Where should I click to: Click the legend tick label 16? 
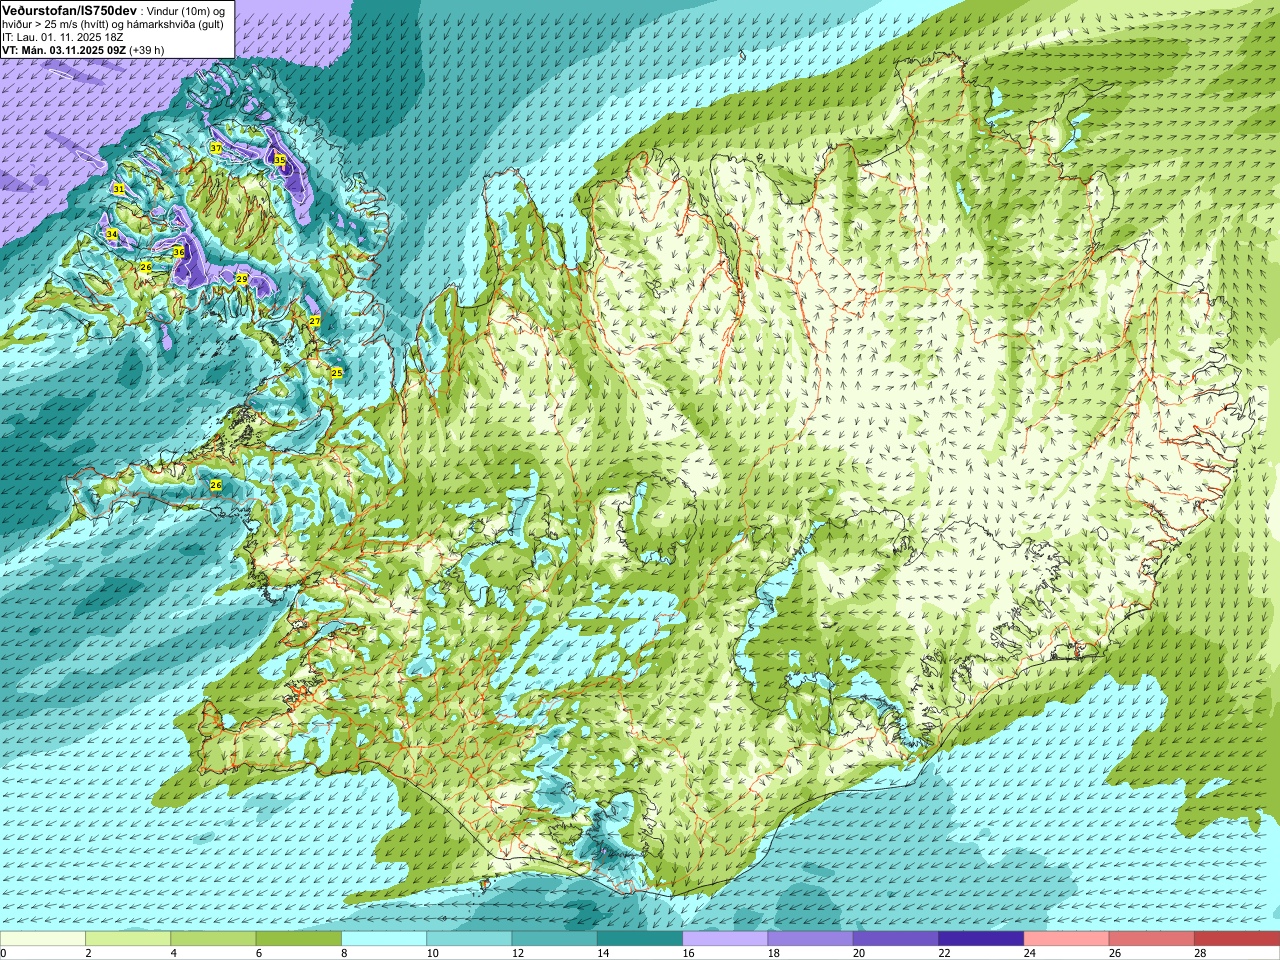pos(689,953)
